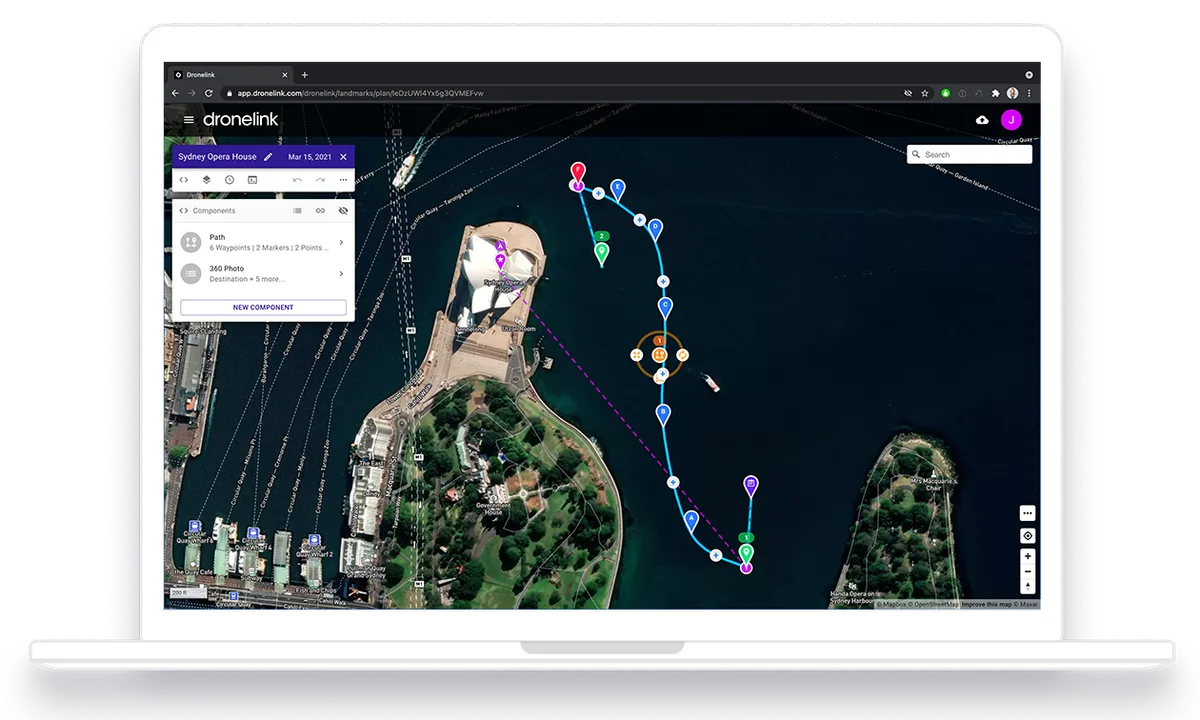
Task: Open the plan toolbar more options menu
Action: click(343, 180)
